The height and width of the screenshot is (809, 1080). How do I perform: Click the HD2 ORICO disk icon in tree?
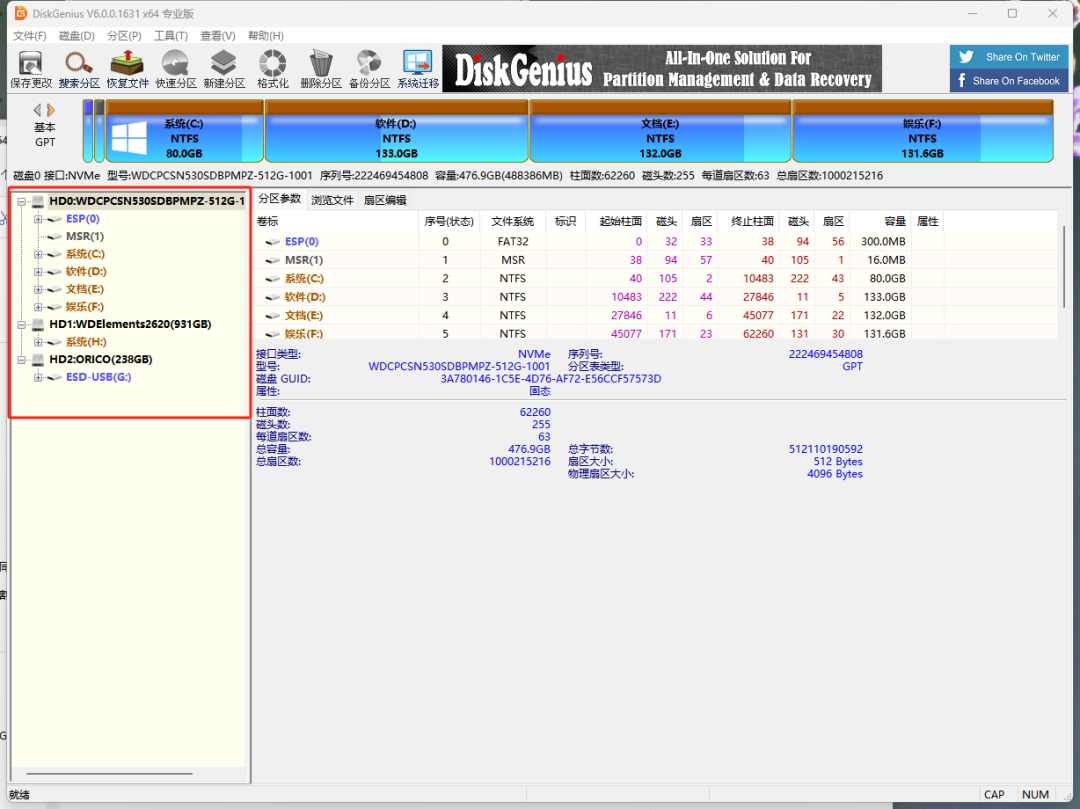(39, 359)
